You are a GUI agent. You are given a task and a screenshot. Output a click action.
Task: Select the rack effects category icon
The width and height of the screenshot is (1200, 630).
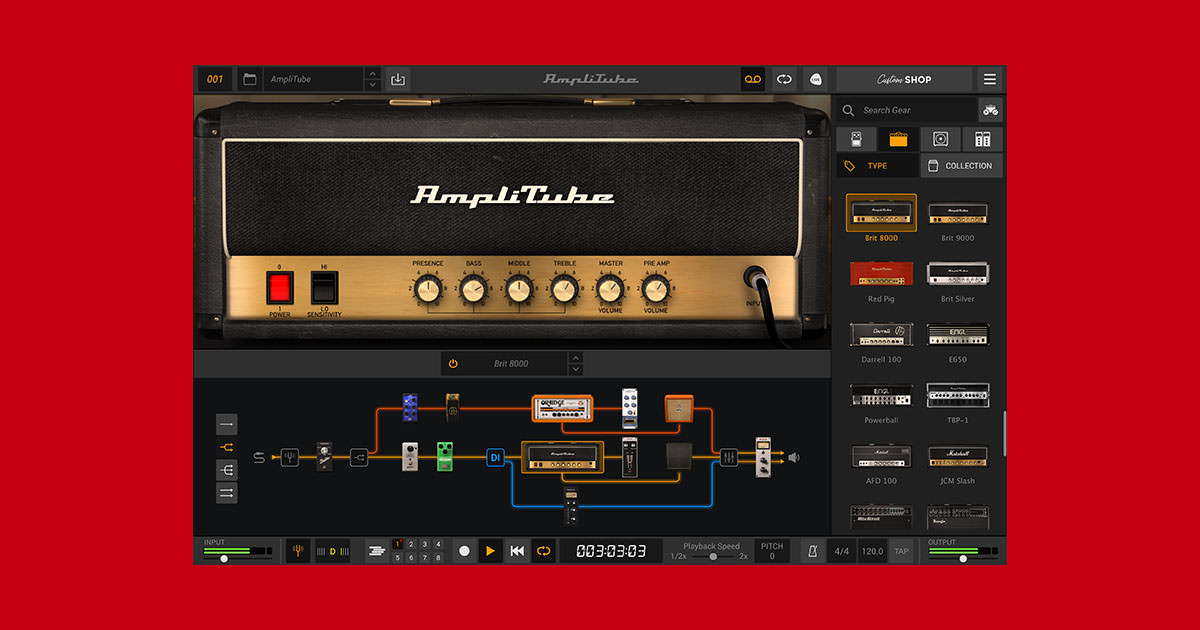coord(982,139)
